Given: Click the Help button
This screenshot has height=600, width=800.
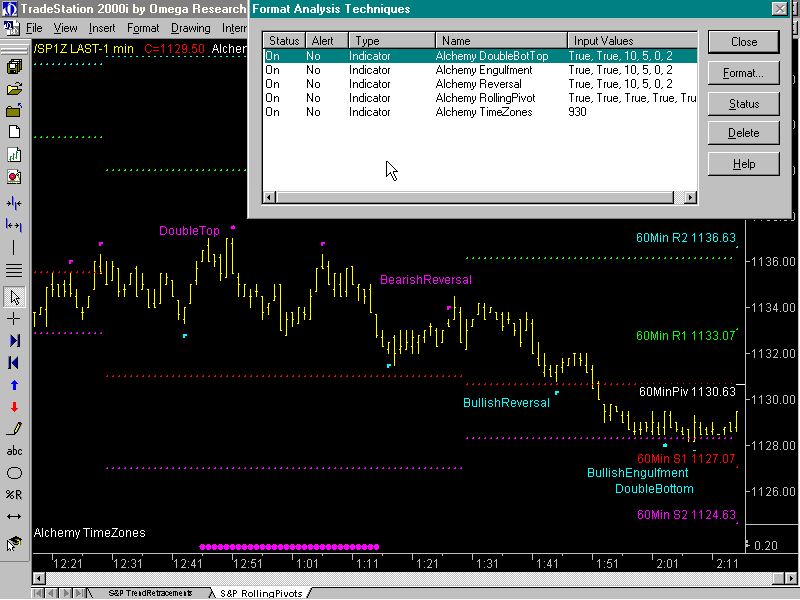Looking at the screenshot, I should [744, 164].
